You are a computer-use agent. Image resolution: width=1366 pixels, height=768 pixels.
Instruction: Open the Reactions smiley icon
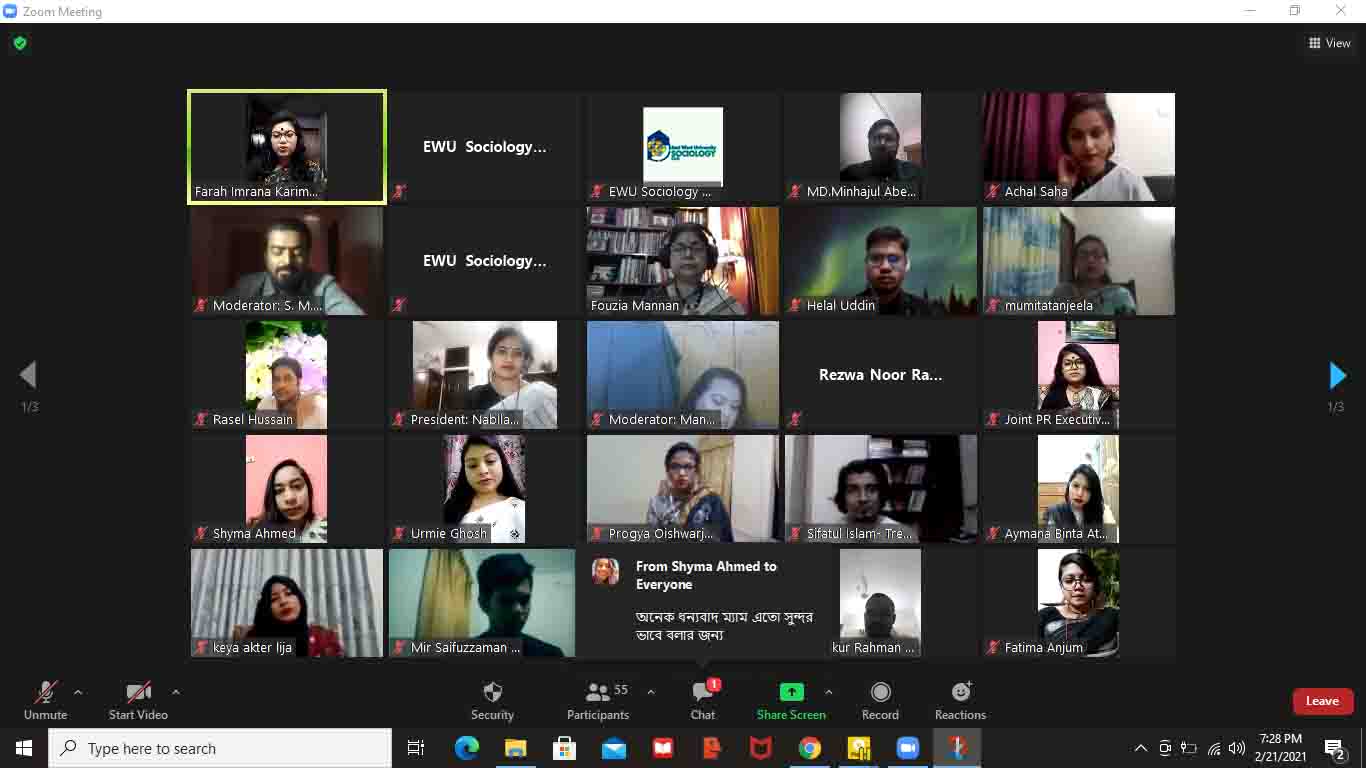click(x=960, y=692)
